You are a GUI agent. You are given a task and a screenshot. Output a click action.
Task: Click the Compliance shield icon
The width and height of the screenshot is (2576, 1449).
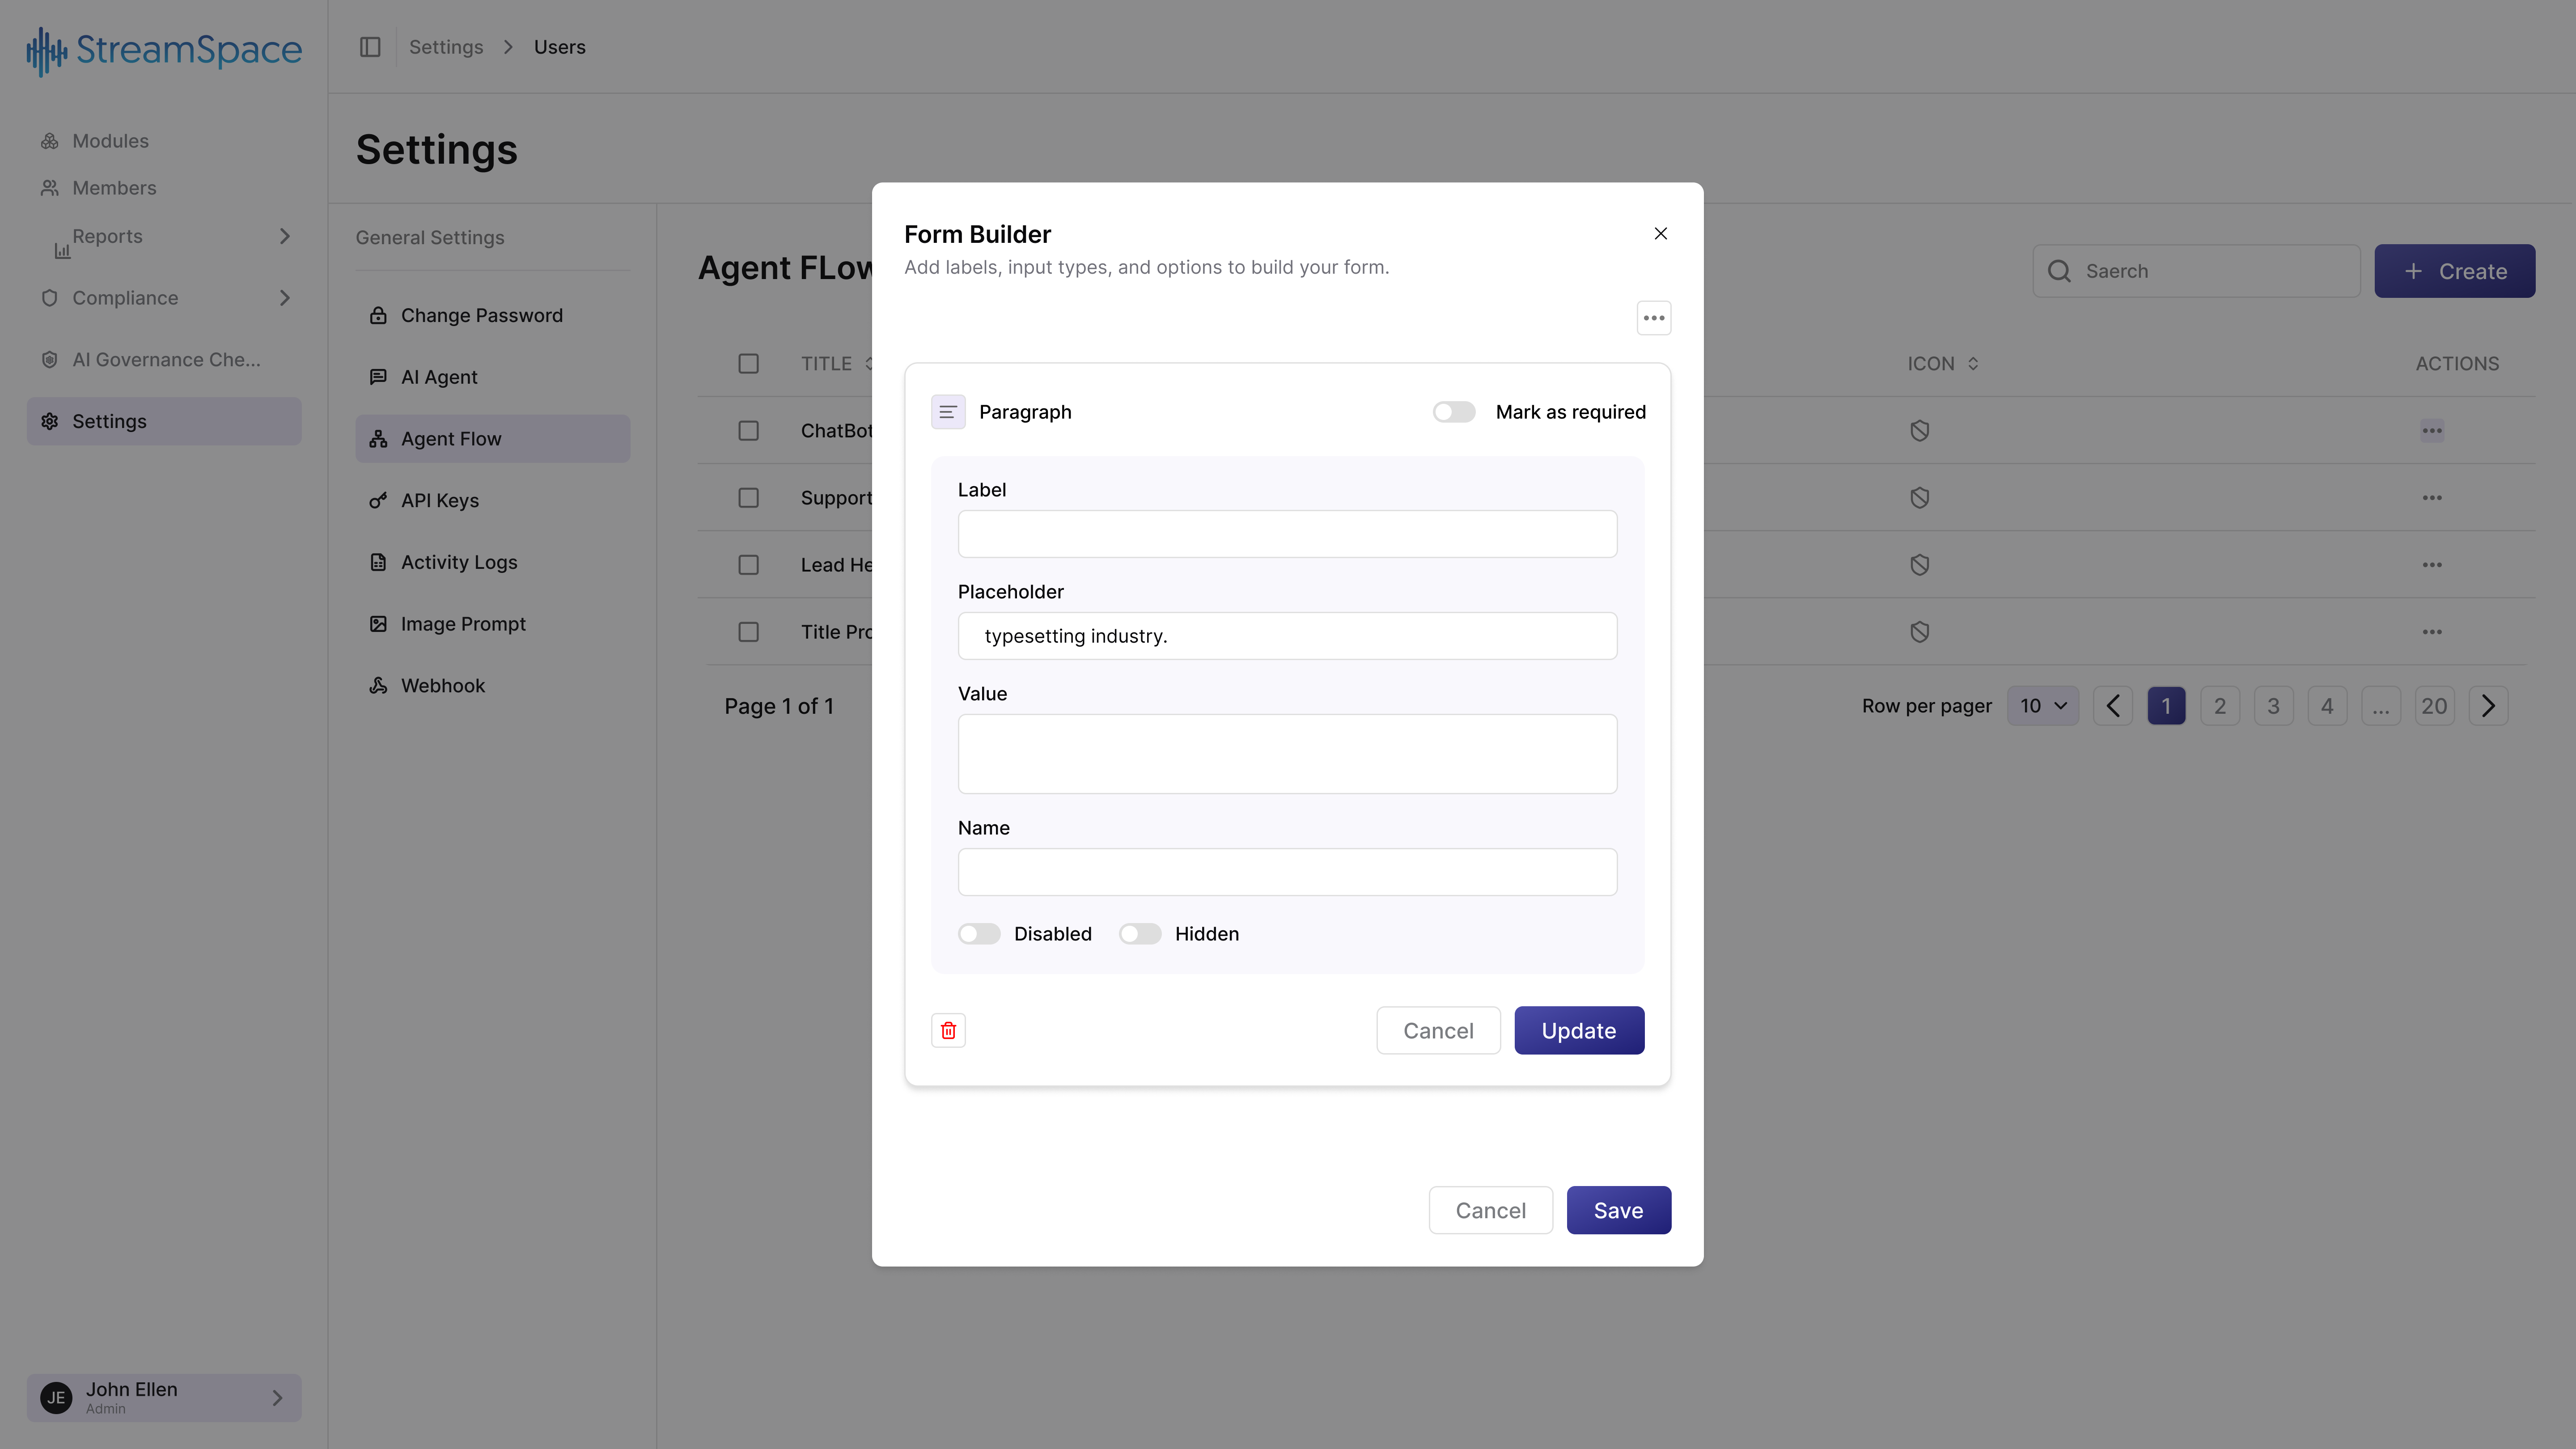pyautogui.click(x=49, y=298)
